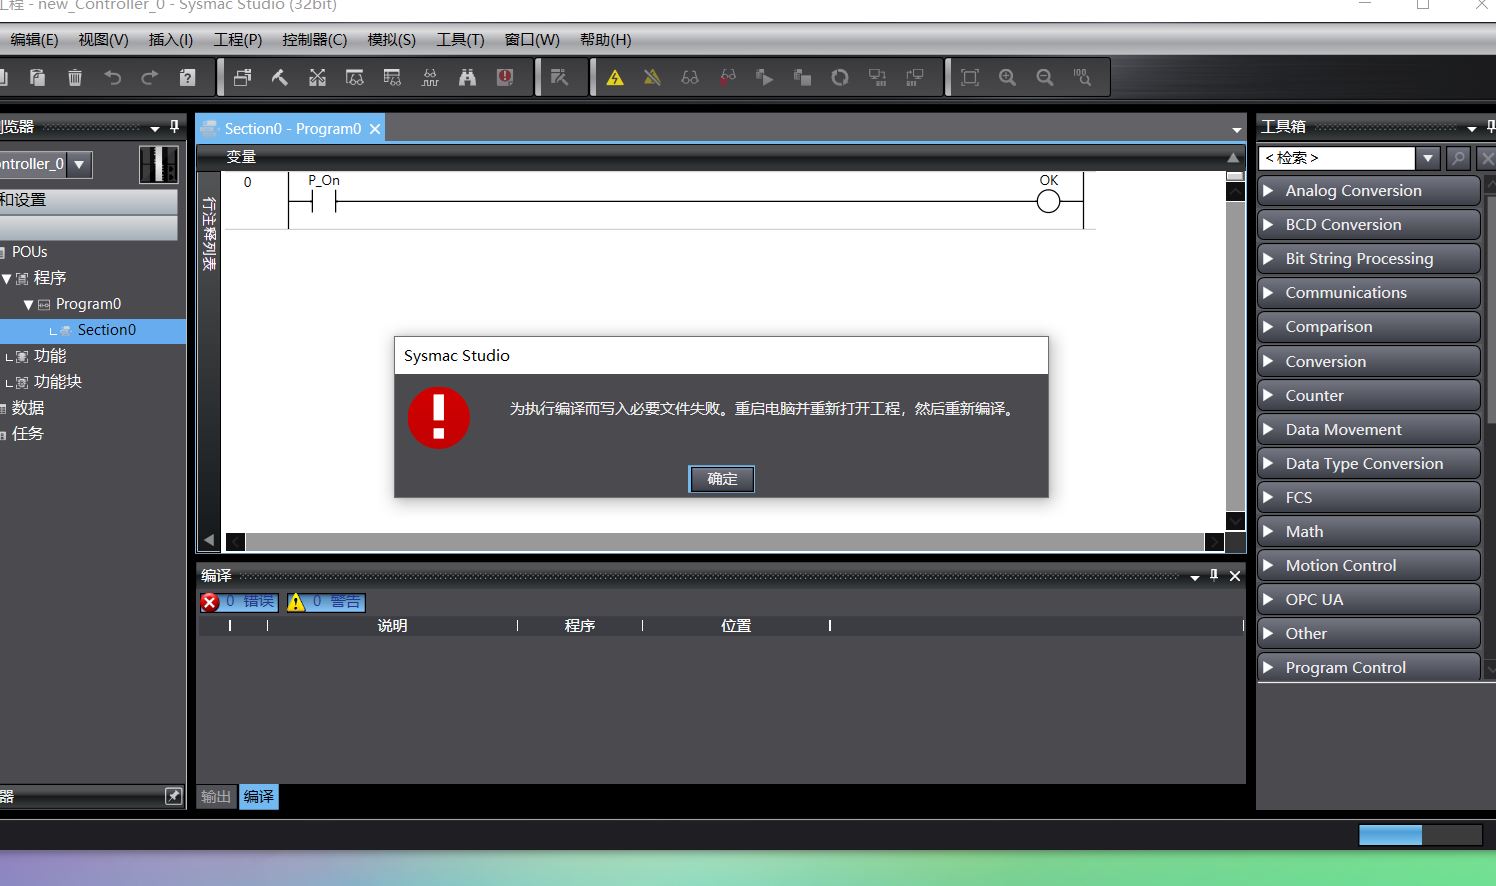Toggle the 0 警告 warnings filter
The height and width of the screenshot is (886, 1496).
click(x=326, y=602)
